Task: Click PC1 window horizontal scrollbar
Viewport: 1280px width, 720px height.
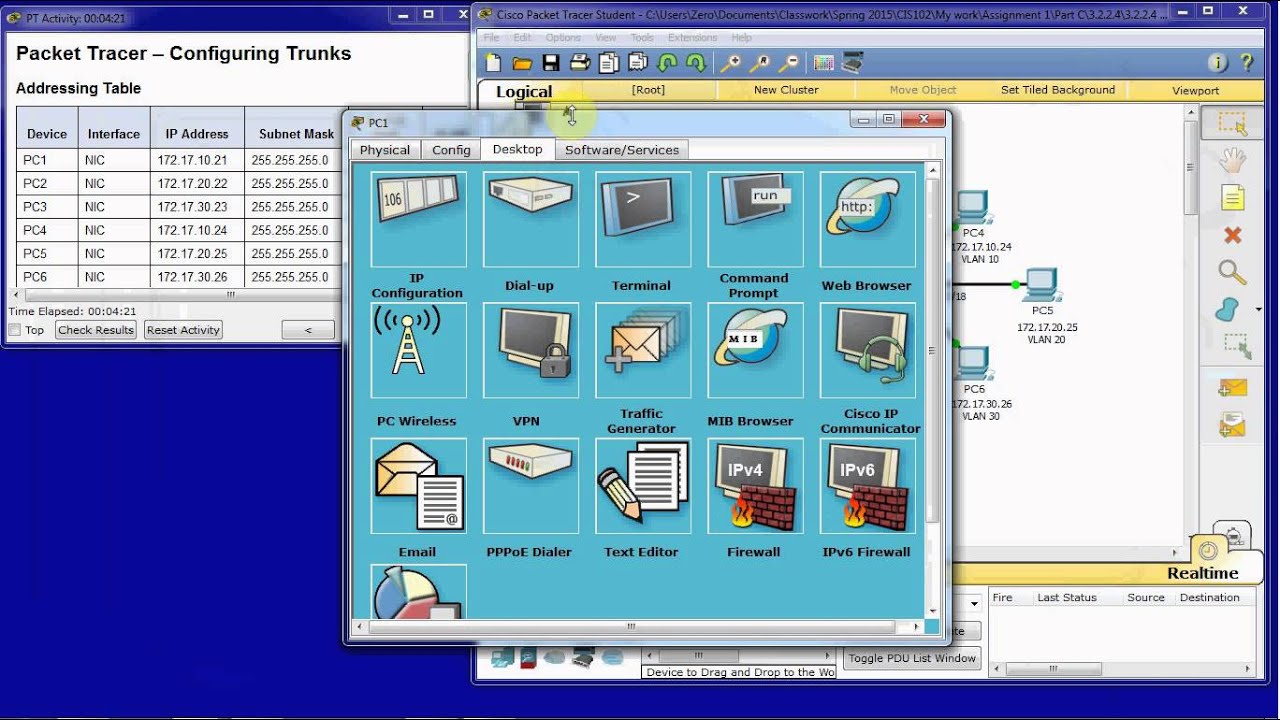Action: click(632, 627)
